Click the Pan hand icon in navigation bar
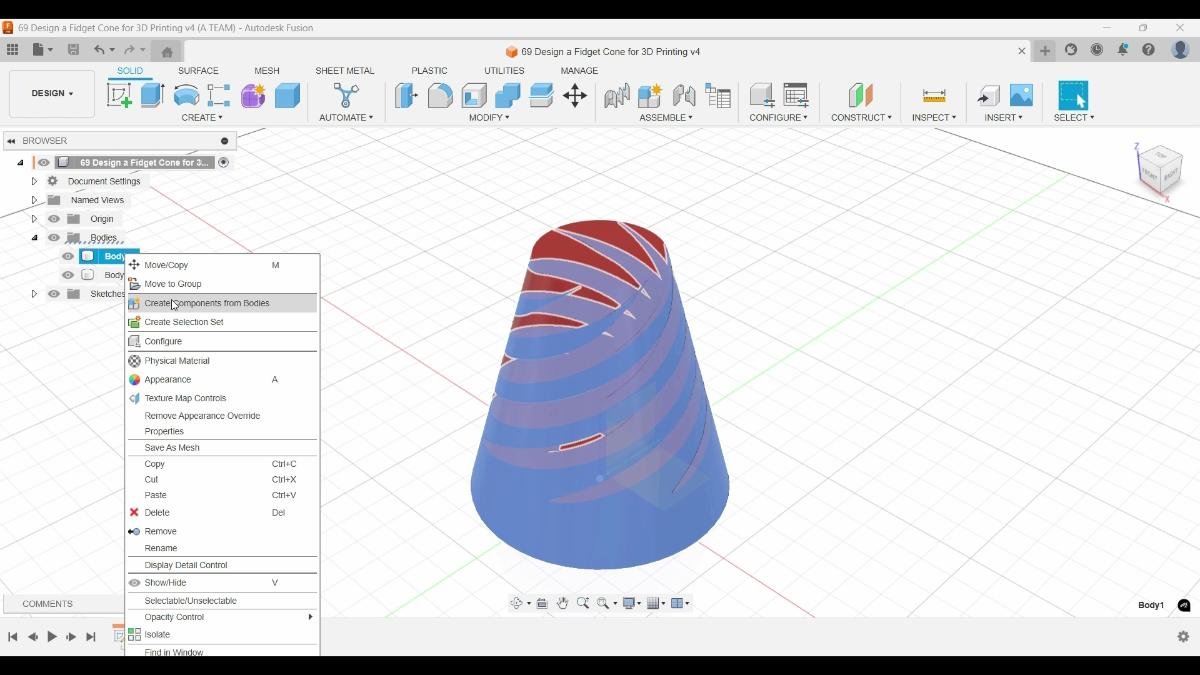 pos(562,603)
